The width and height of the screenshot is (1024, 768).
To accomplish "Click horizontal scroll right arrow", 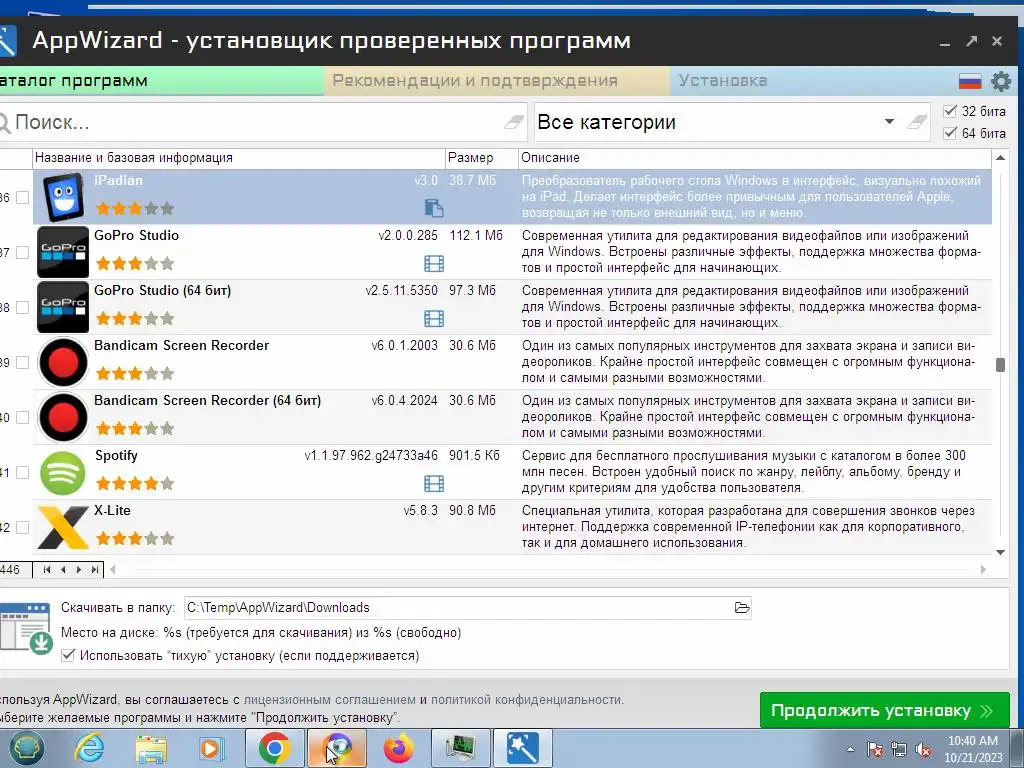I will [984, 569].
